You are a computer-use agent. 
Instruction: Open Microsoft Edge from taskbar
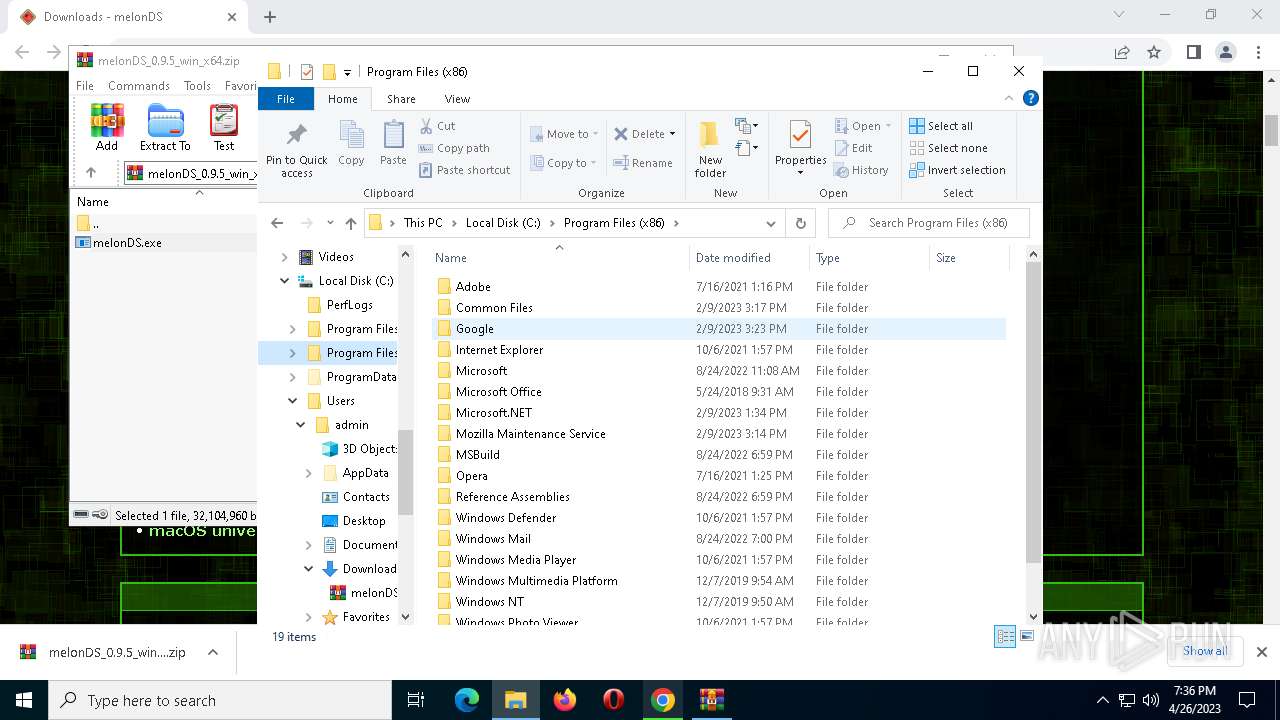[467, 700]
